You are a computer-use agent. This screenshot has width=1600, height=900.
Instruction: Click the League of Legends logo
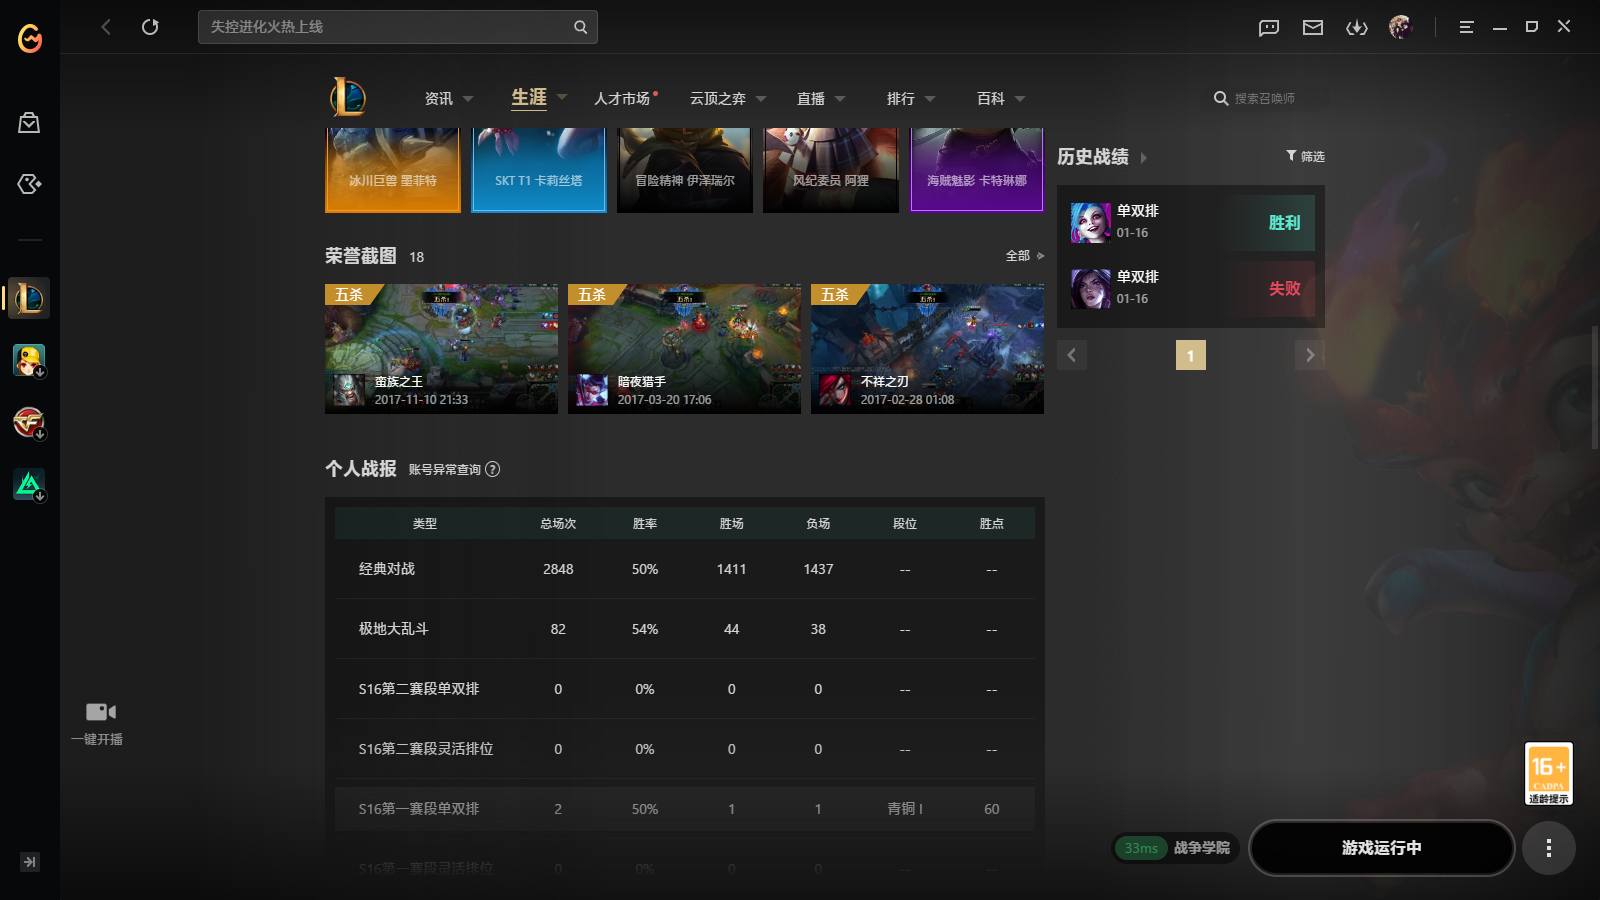[x=348, y=97]
